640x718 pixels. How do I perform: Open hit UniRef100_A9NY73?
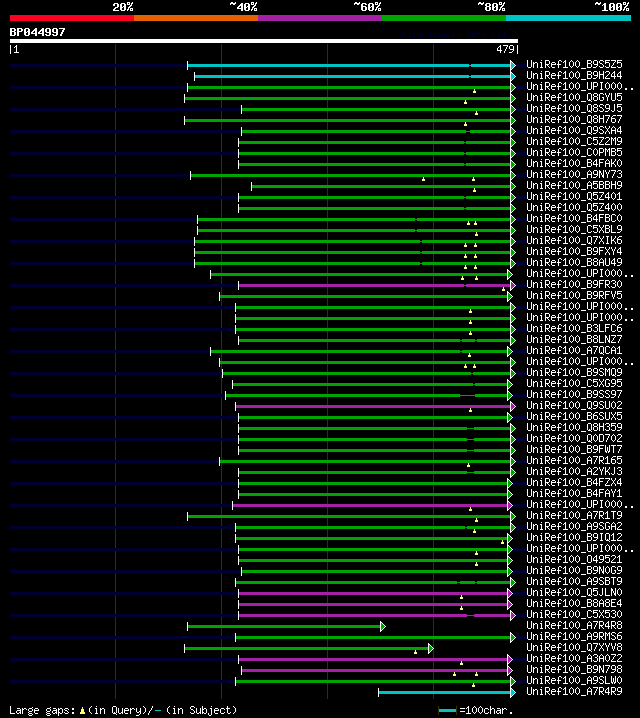tap(574, 174)
